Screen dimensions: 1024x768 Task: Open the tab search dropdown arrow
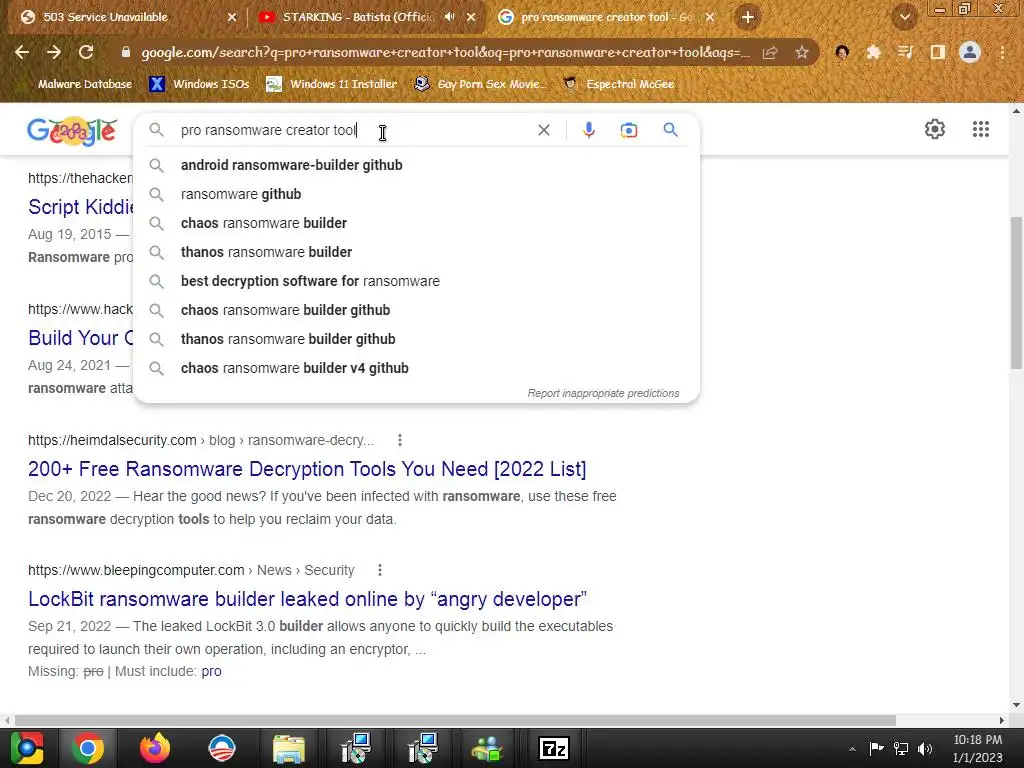click(x=905, y=18)
